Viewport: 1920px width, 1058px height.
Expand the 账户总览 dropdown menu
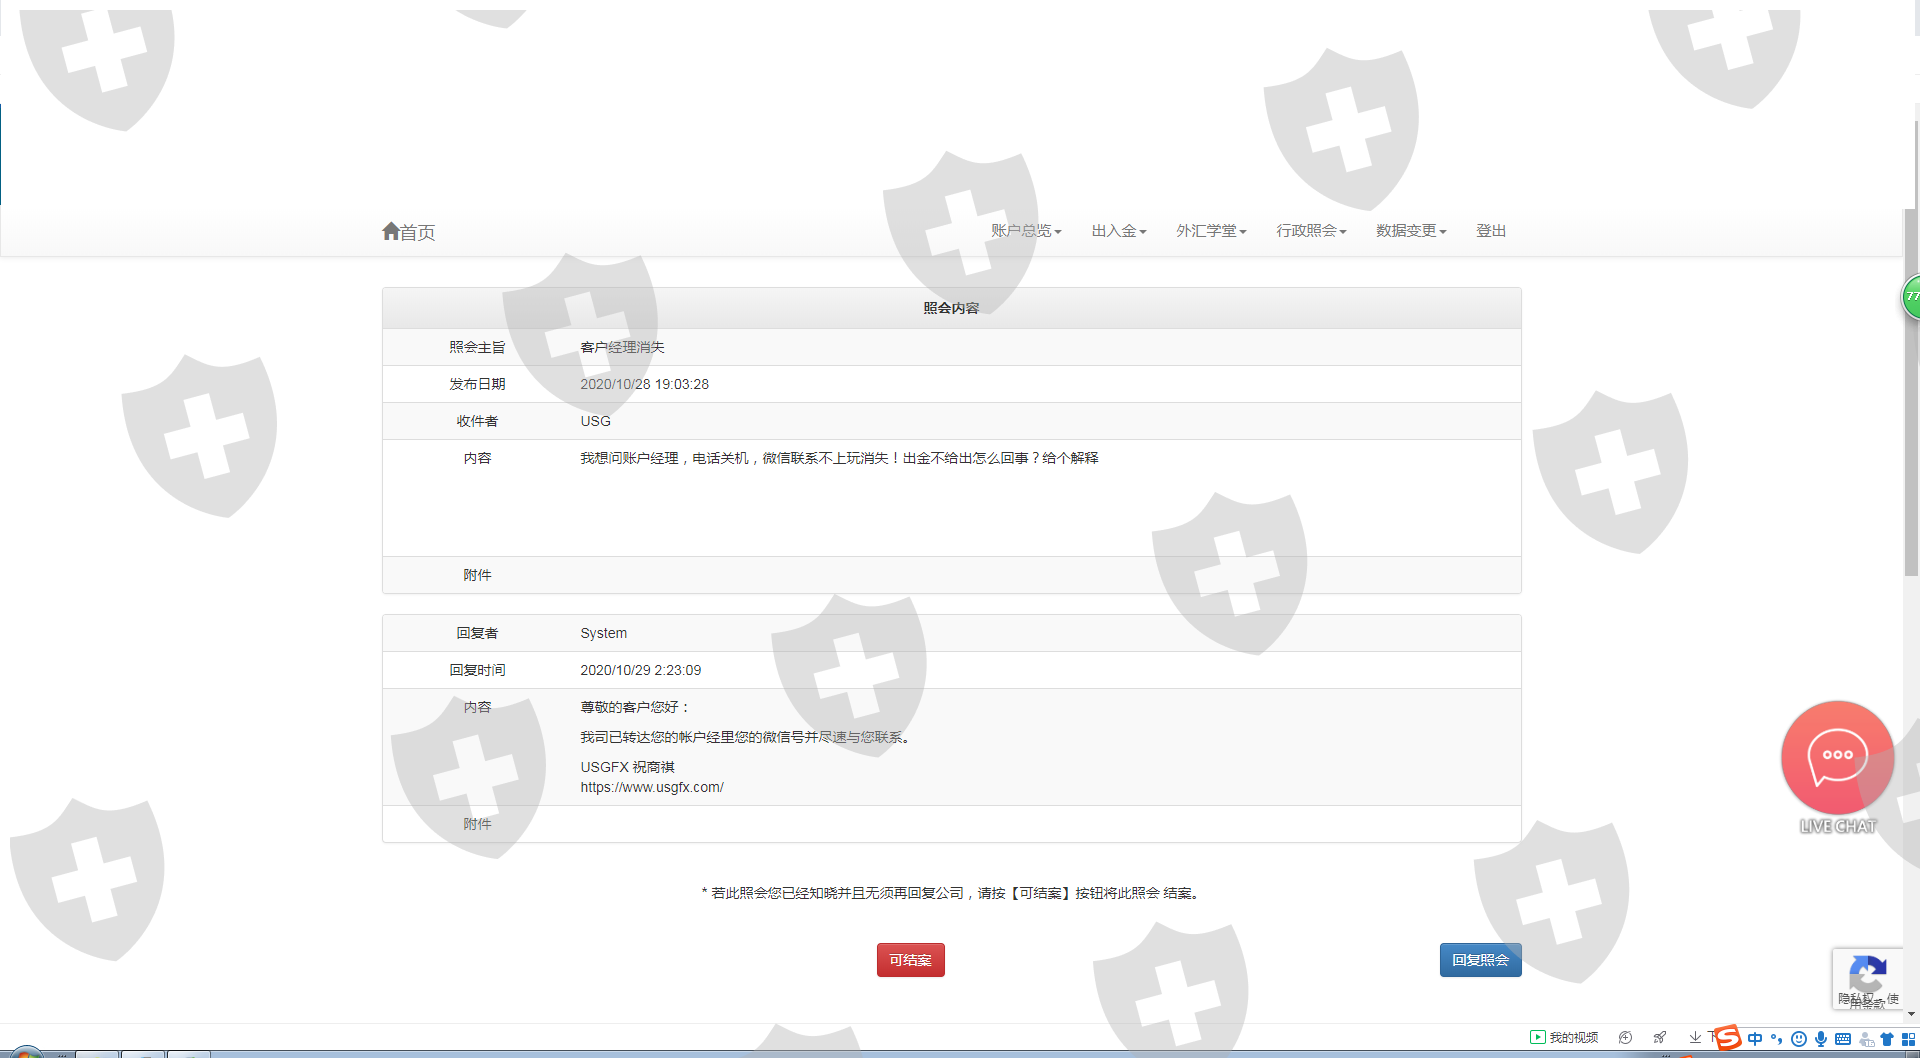[x=1026, y=231]
